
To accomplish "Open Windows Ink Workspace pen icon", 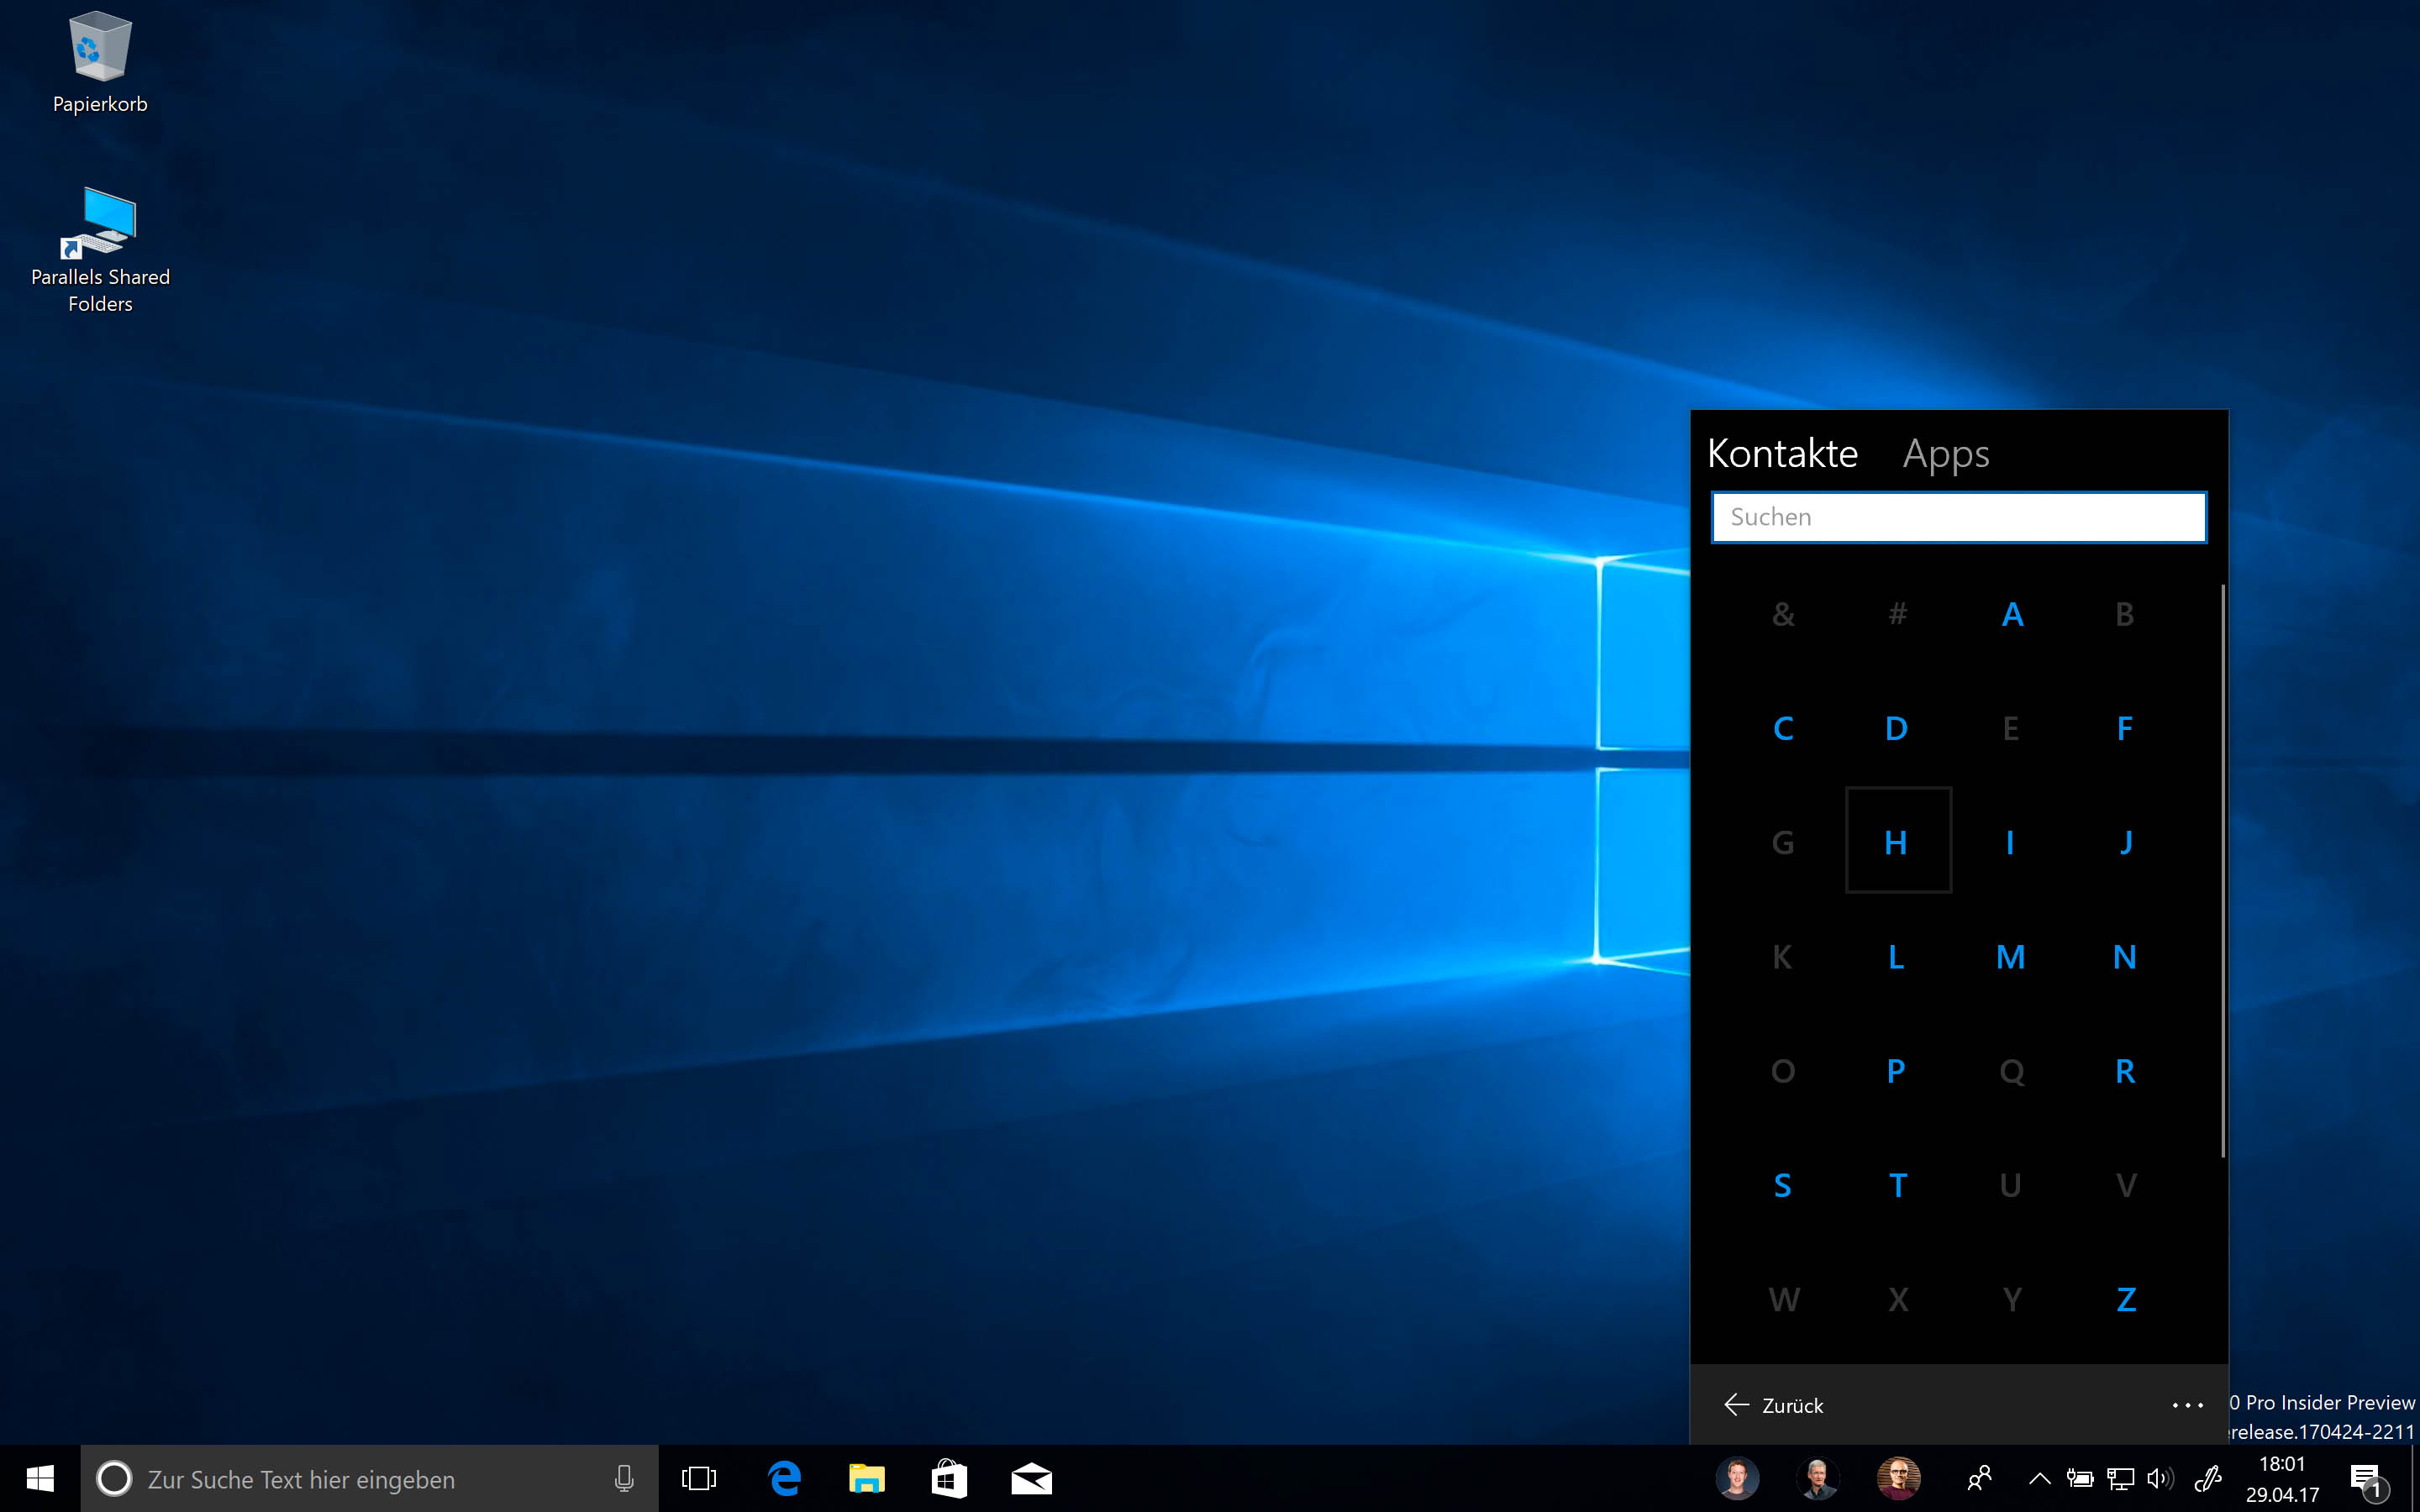I will [x=2208, y=1479].
